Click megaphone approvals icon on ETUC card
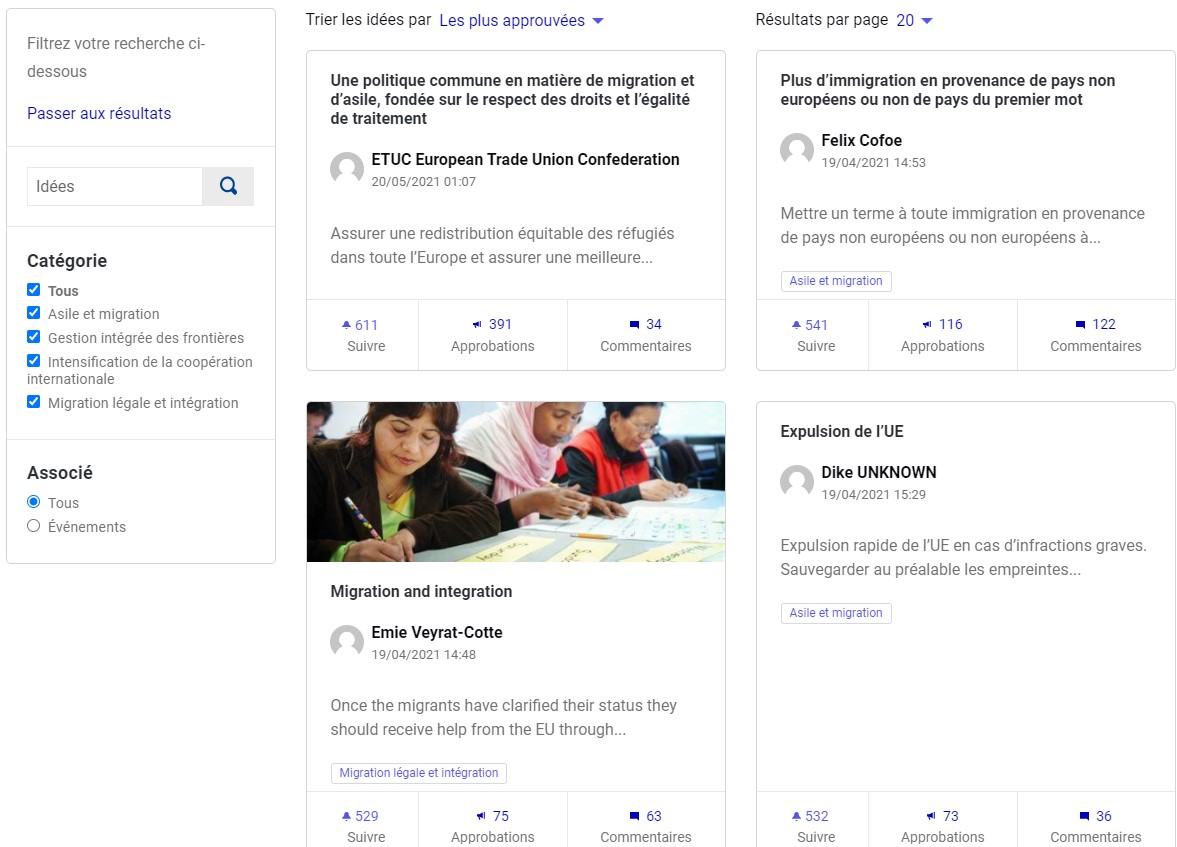This screenshot has width=1177, height=847. (x=477, y=324)
